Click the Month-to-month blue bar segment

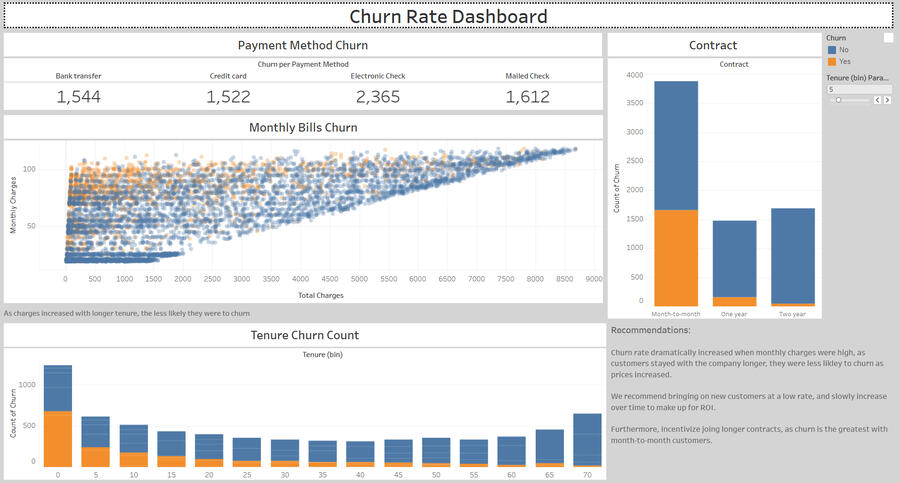click(676, 145)
